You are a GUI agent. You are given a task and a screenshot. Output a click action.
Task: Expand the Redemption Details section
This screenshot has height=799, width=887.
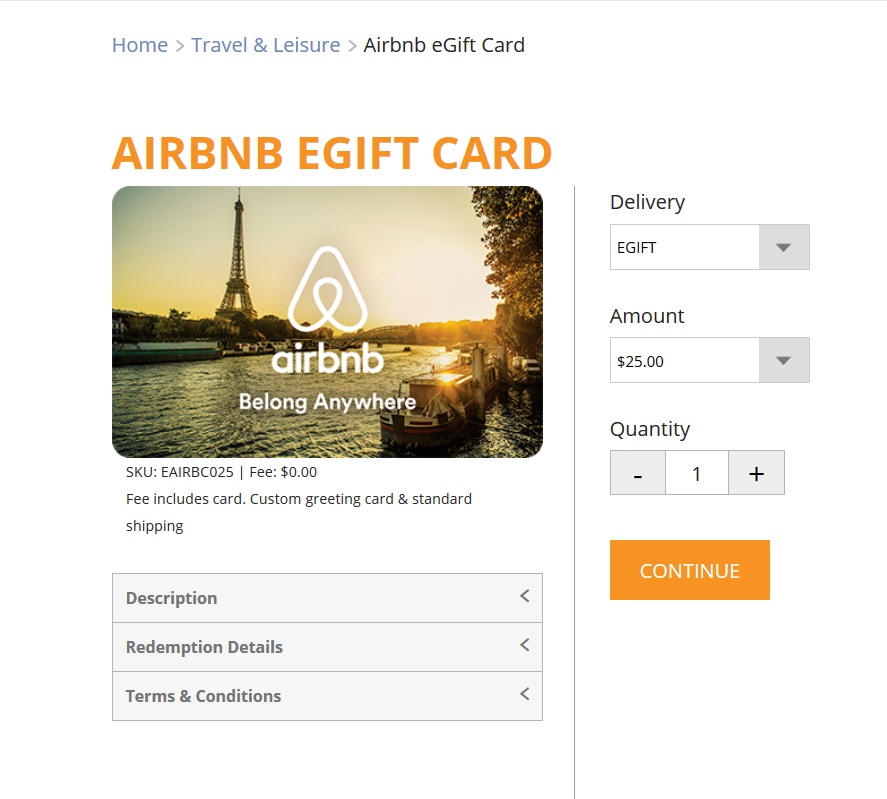coord(326,646)
